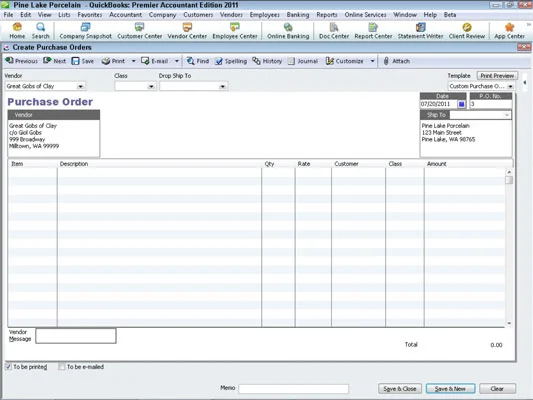Click the Qty column header
533x400 pixels.
point(269,164)
